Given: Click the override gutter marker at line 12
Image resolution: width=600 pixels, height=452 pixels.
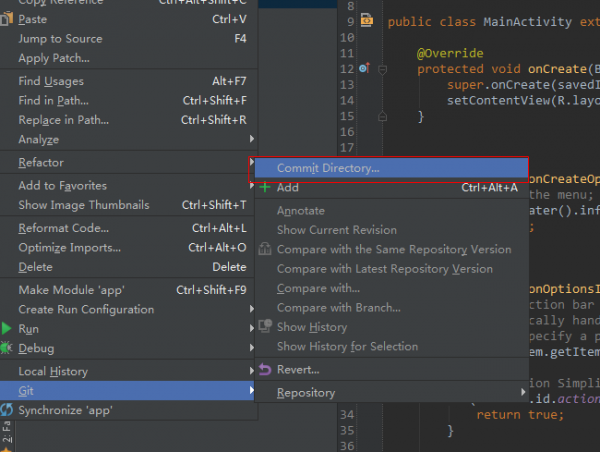Looking at the screenshot, I should click(364, 68).
